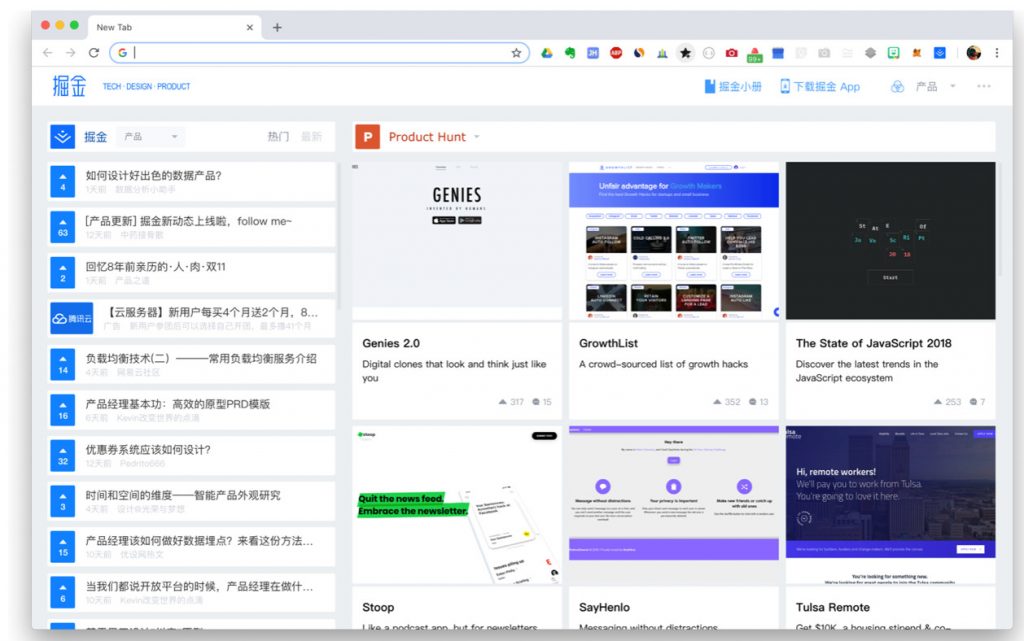
Task: Click the Juejin 掘金 logo
Action: pos(69,86)
